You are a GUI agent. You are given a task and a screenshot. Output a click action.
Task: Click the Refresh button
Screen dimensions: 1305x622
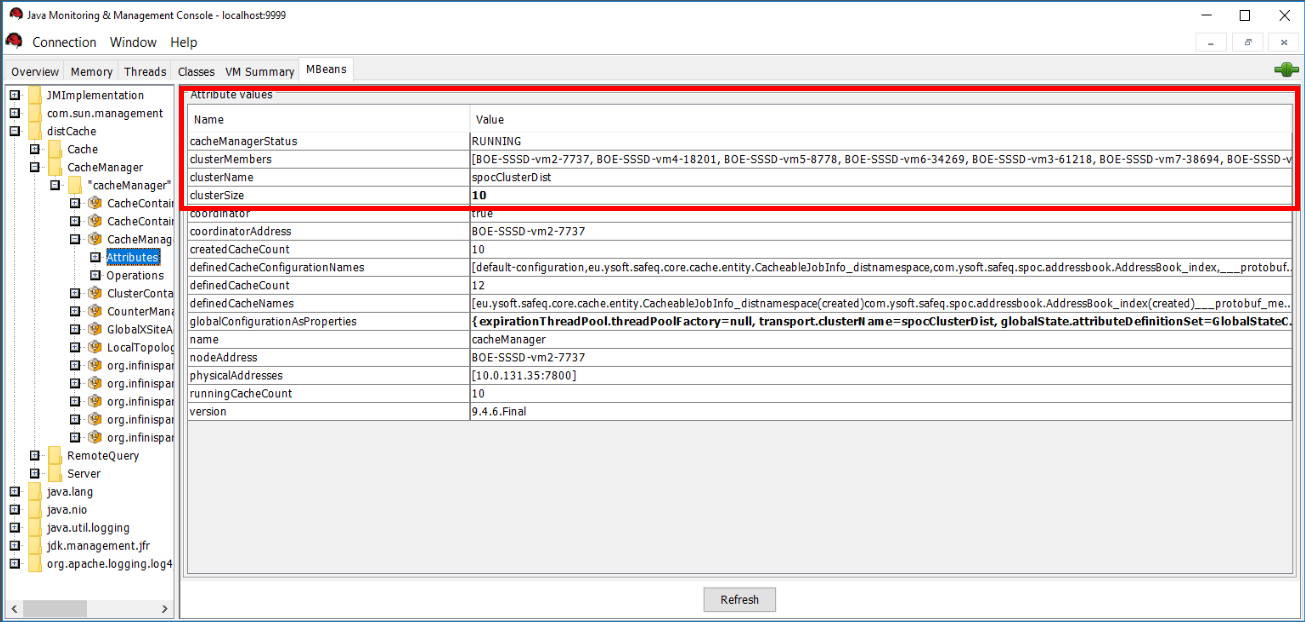[739, 600]
